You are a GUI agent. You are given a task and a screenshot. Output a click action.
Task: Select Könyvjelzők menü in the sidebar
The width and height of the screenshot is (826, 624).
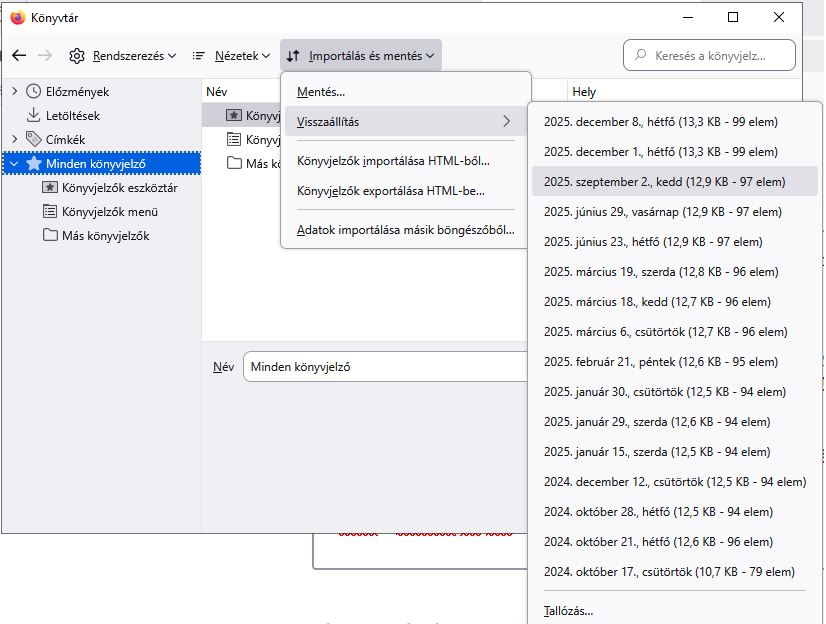click(x=109, y=212)
